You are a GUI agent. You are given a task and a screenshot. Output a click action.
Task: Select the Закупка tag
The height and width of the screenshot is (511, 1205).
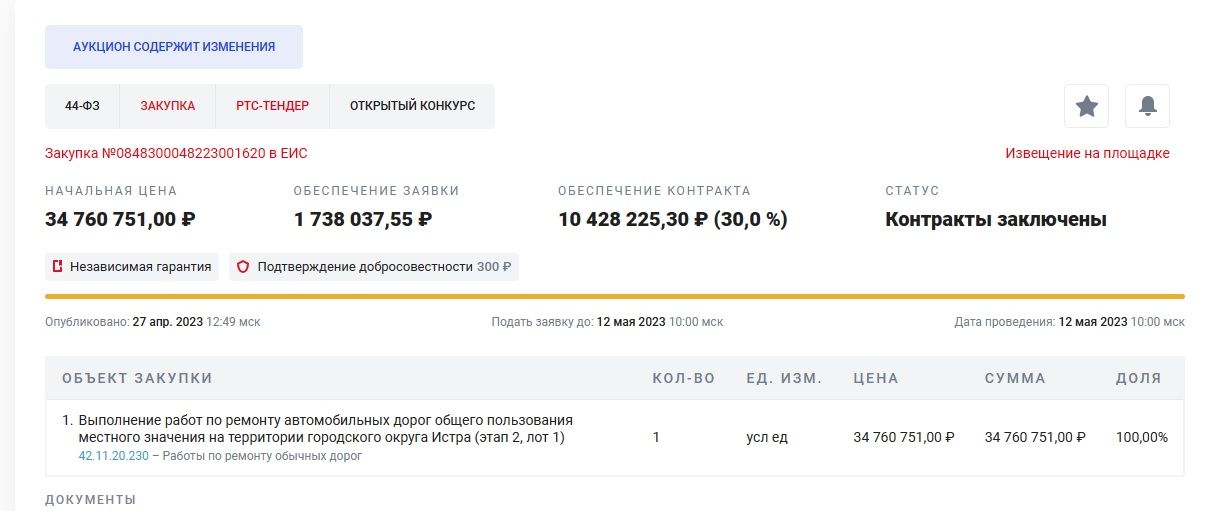[167, 106]
